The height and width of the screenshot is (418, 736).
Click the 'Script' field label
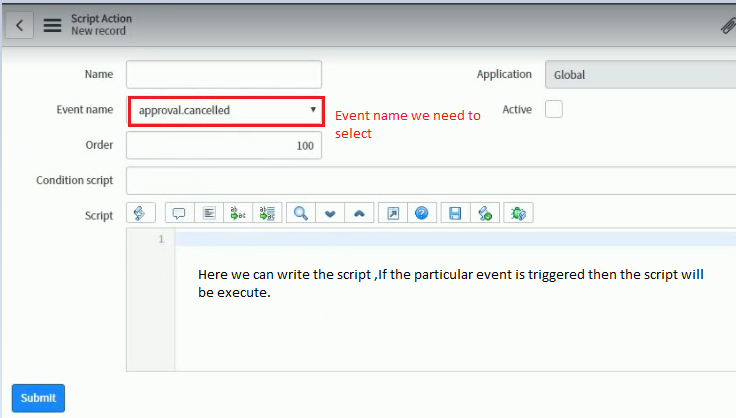(99, 216)
